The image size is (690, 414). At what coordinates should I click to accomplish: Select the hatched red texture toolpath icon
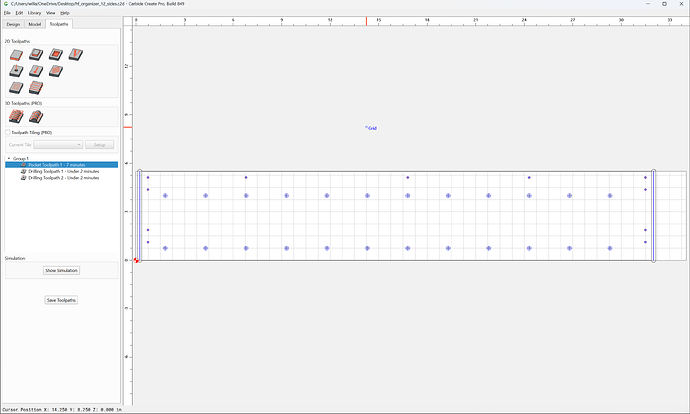pos(56,71)
